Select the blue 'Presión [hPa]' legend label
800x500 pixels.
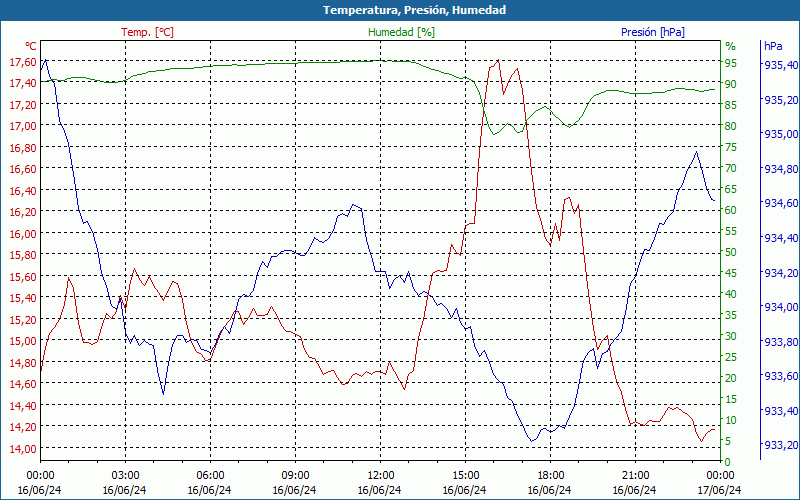pyautogui.click(x=653, y=32)
